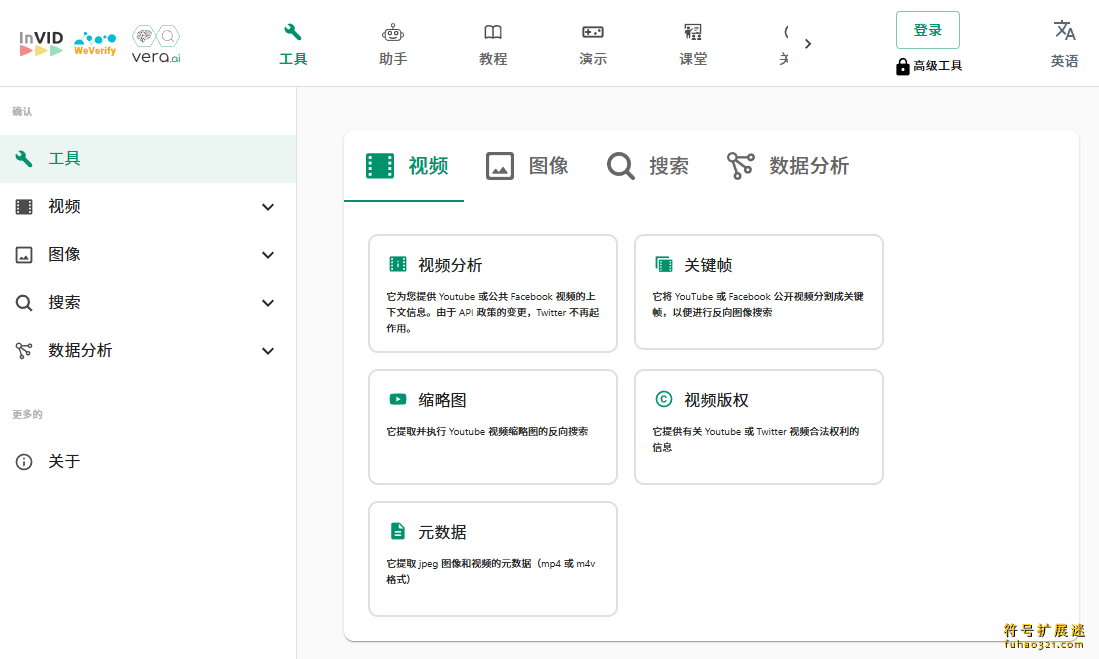Select the 工具 item in the sidebar
1099x659 pixels.
[x=148, y=158]
